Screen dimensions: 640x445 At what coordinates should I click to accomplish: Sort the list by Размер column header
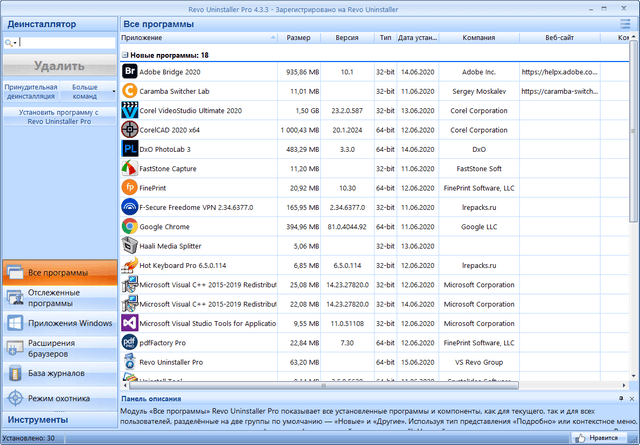(x=298, y=38)
